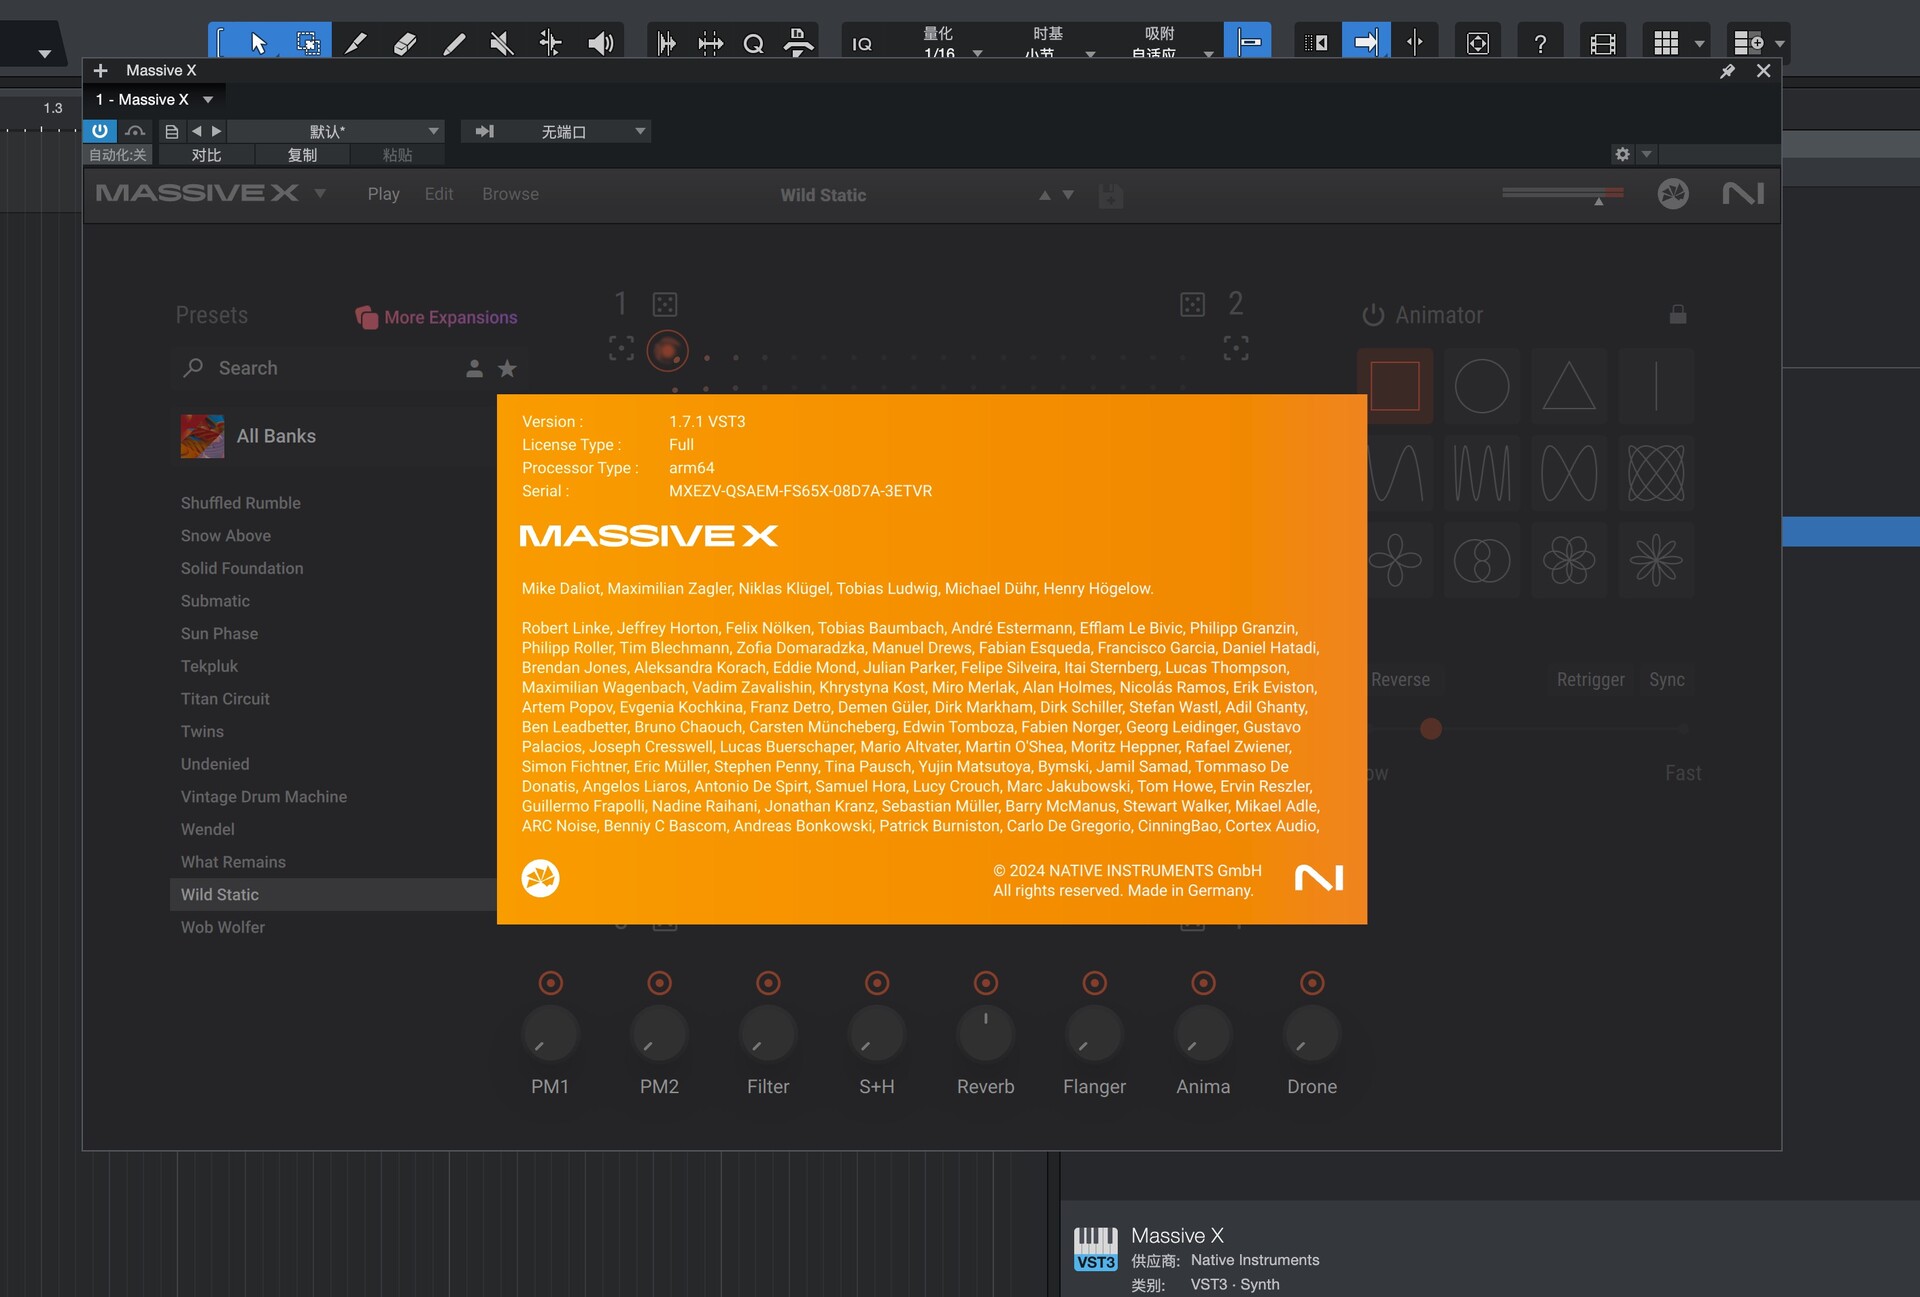The height and width of the screenshot is (1297, 1920).
Task: Toggle the plugin power bypass button
Action: (100, 131)
